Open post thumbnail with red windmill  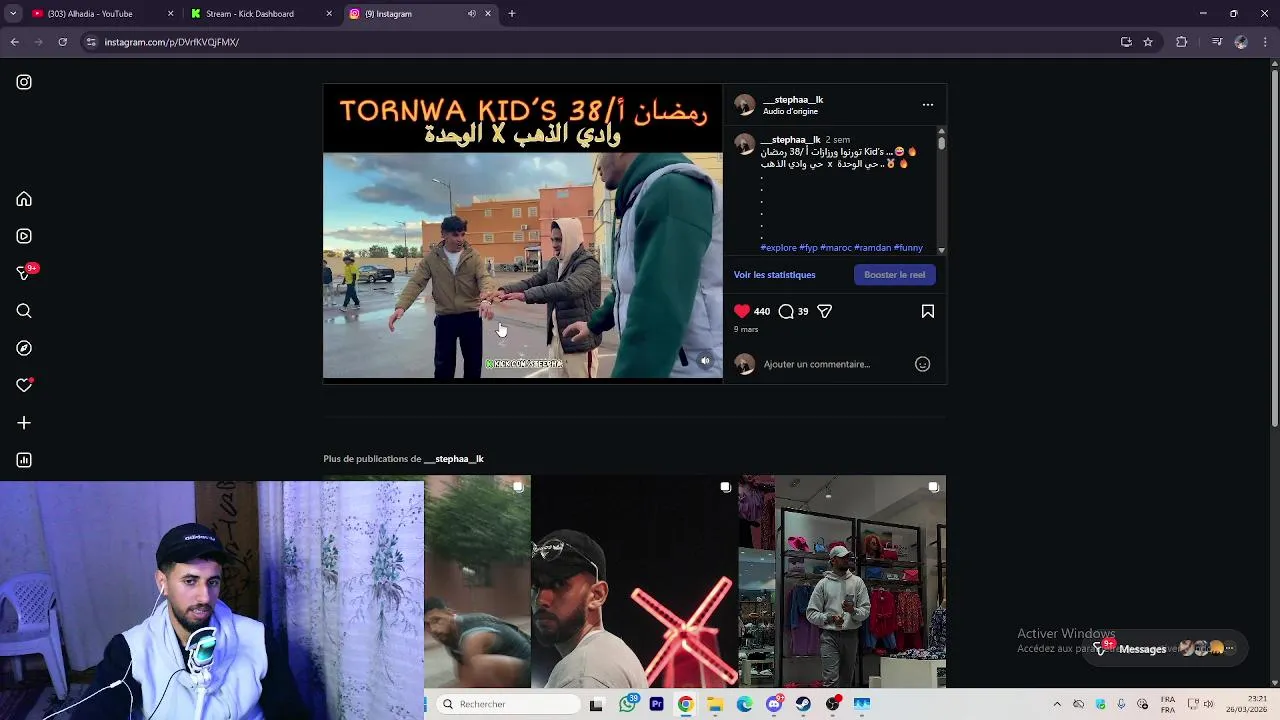click(634, 581)
